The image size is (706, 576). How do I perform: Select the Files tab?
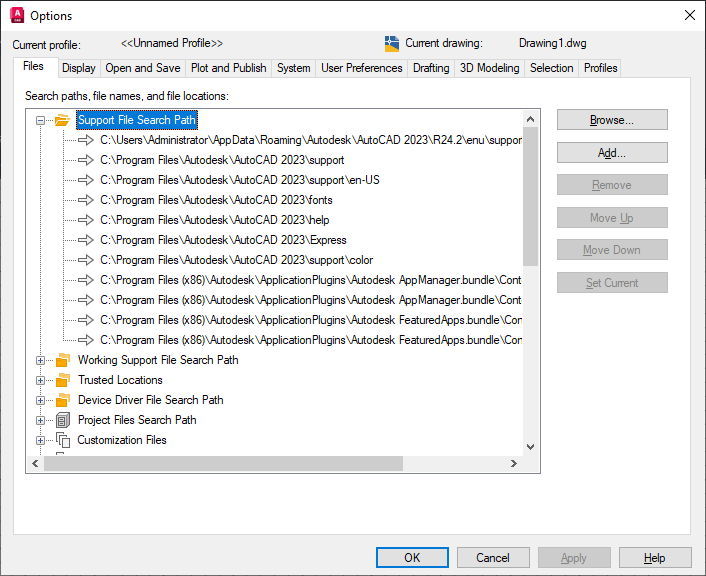tap(34, 67)
